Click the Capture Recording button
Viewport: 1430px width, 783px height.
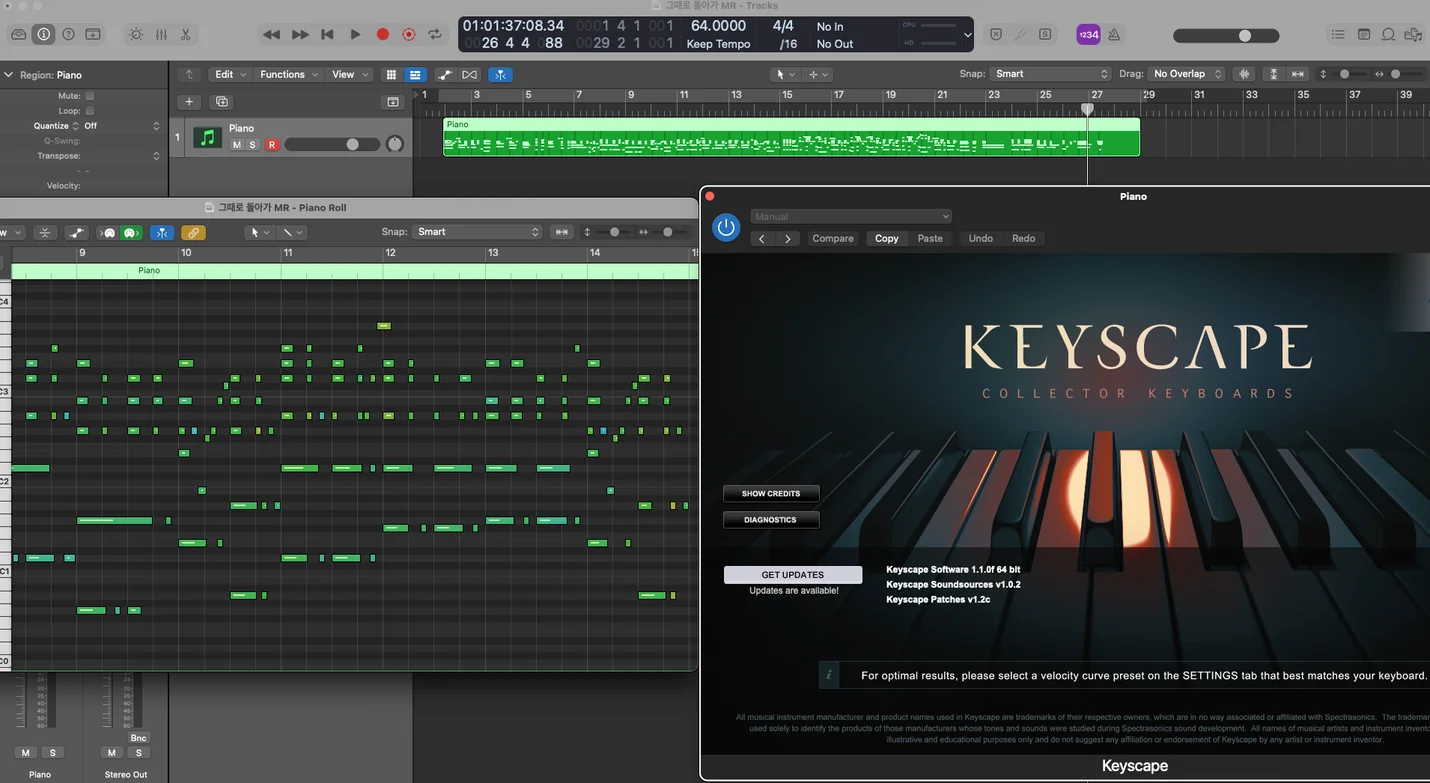408,34
